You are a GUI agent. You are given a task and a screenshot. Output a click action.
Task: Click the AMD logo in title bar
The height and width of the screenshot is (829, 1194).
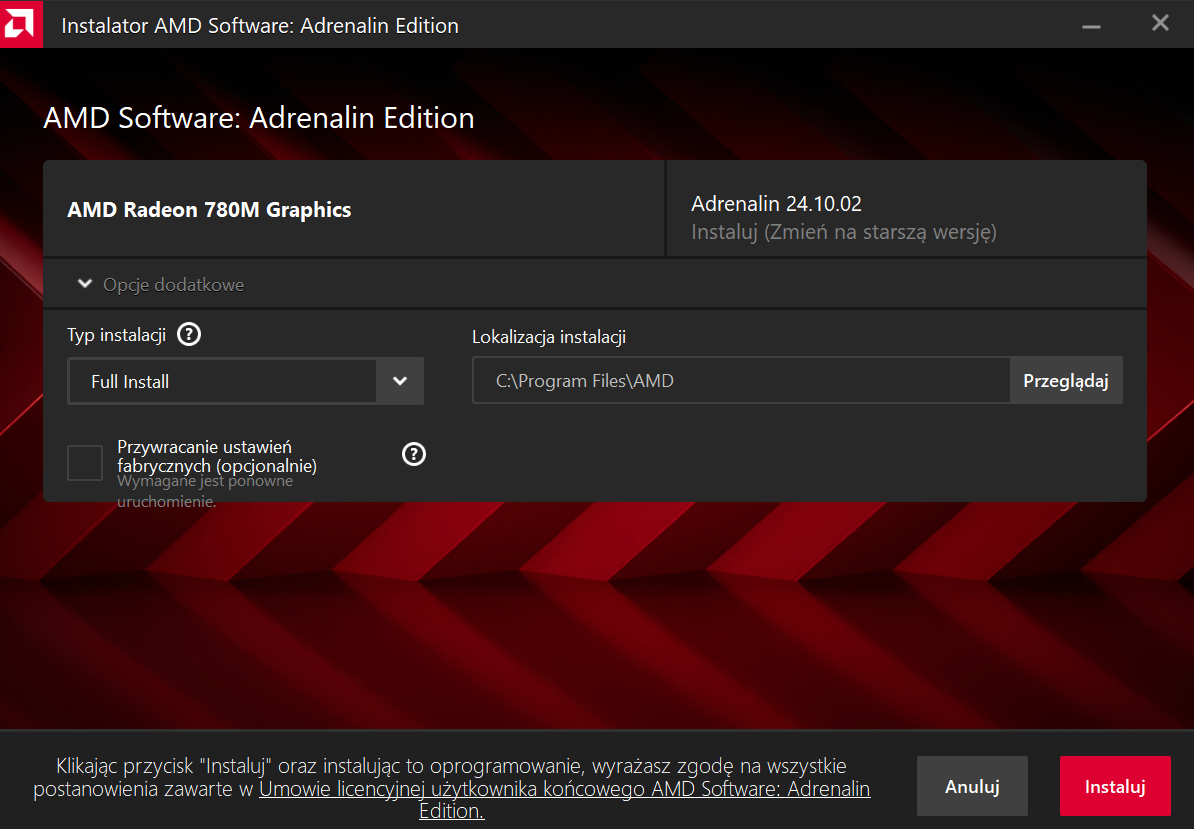click(21, 24)
